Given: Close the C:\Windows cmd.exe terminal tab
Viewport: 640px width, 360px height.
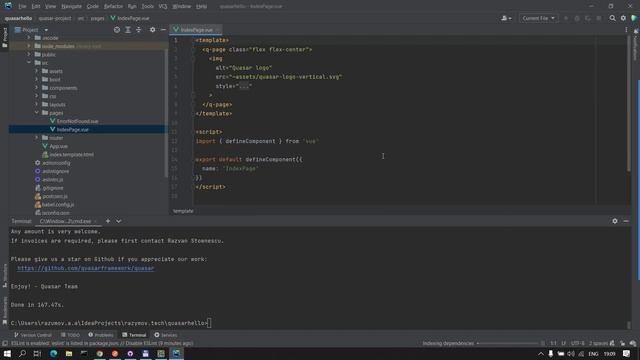Looking at the screenshot, I should pos(96,221).
